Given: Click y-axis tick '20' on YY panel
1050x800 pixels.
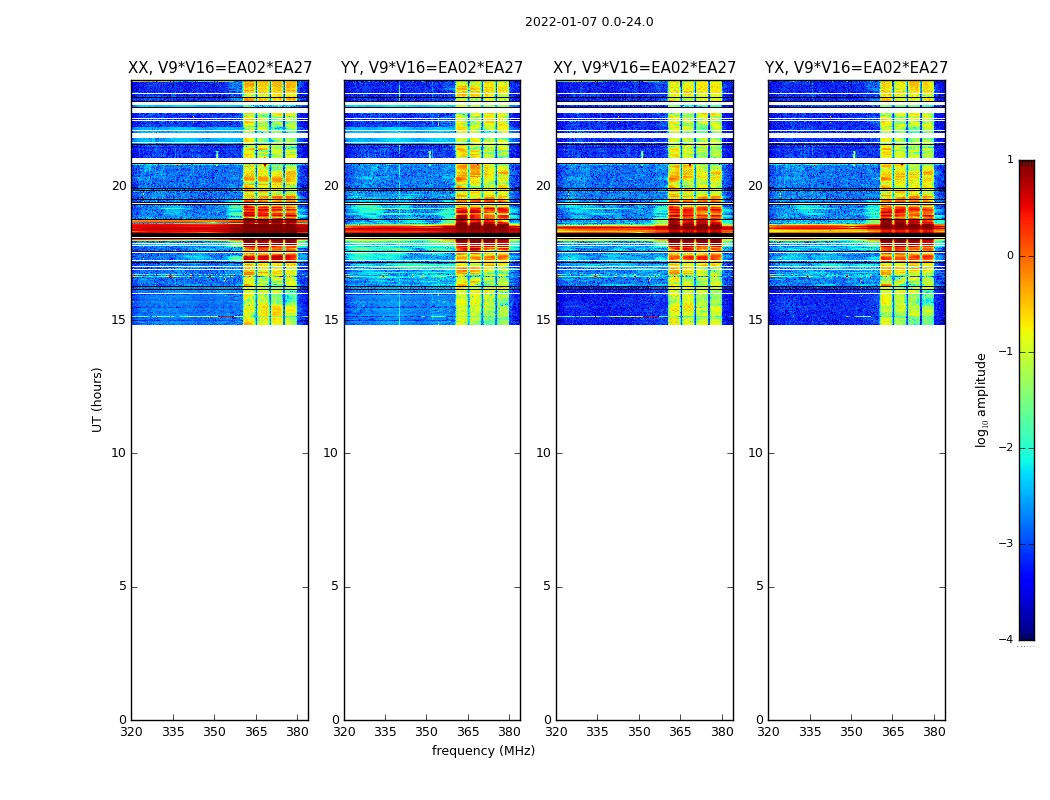Looking at the screenshot, I should [331, 185].
